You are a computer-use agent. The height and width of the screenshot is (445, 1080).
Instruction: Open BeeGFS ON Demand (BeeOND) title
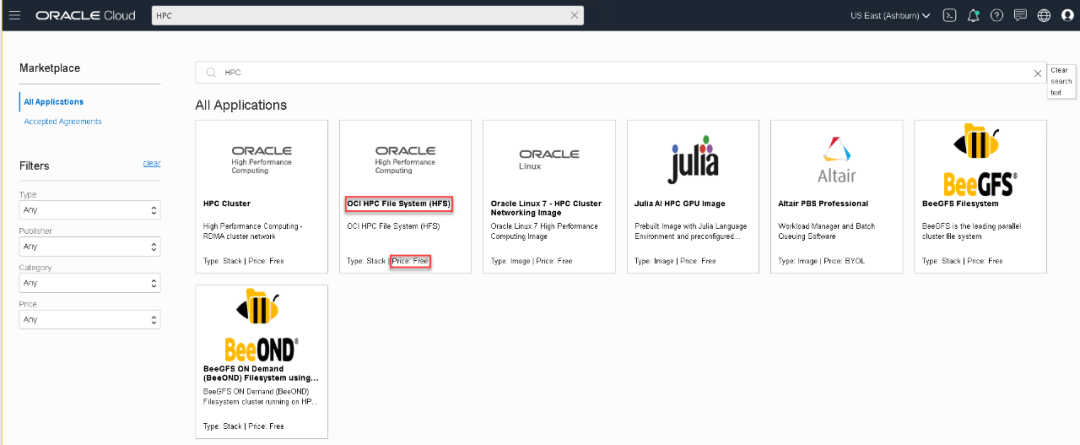coord(261,373)
